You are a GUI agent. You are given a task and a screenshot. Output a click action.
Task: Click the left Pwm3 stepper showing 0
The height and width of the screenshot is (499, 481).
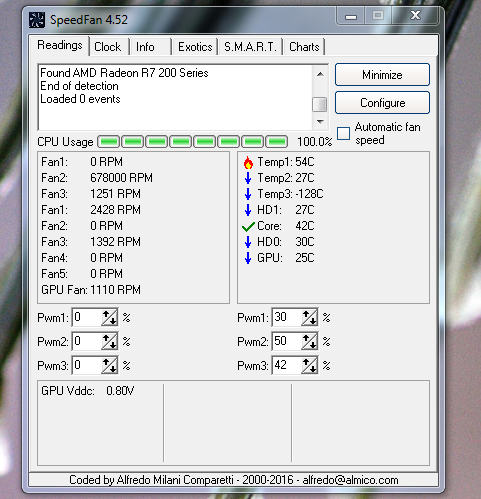click(x=110, y=365)
